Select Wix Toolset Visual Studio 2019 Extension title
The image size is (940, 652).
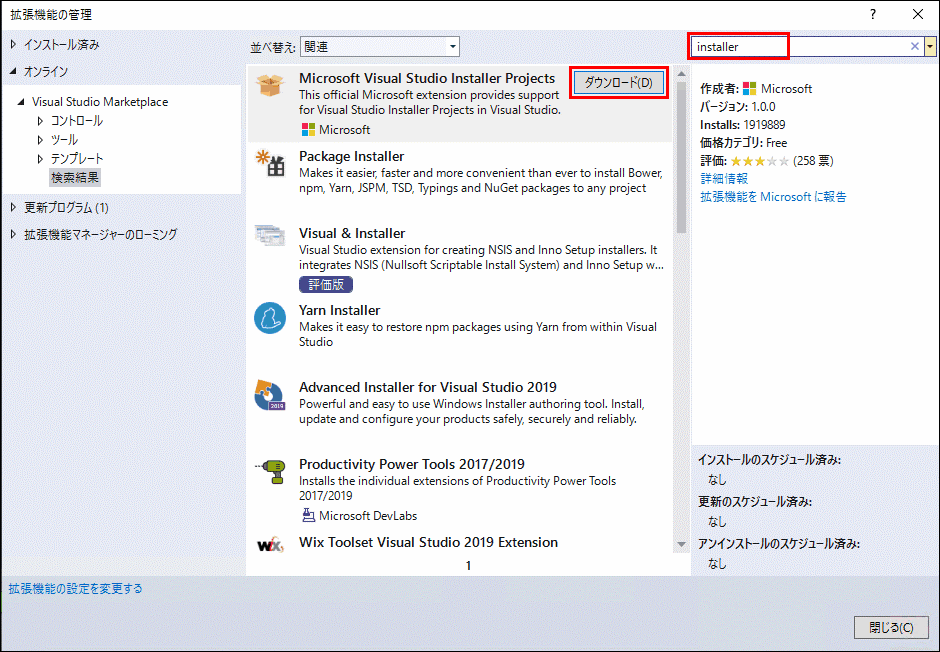coord(428,542)
